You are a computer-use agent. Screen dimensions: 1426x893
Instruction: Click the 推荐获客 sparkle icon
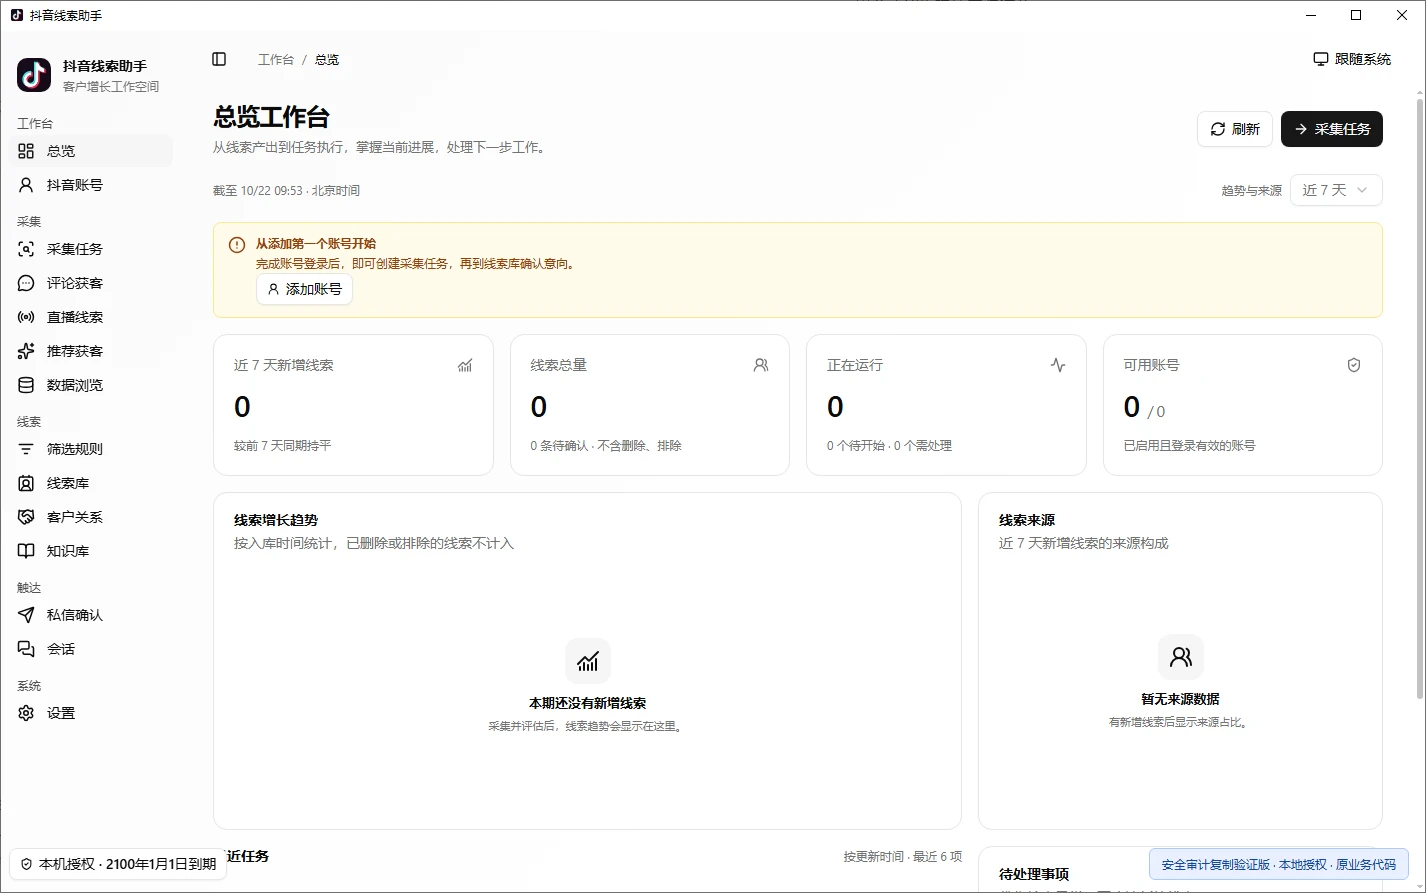(x=26, y=351)
